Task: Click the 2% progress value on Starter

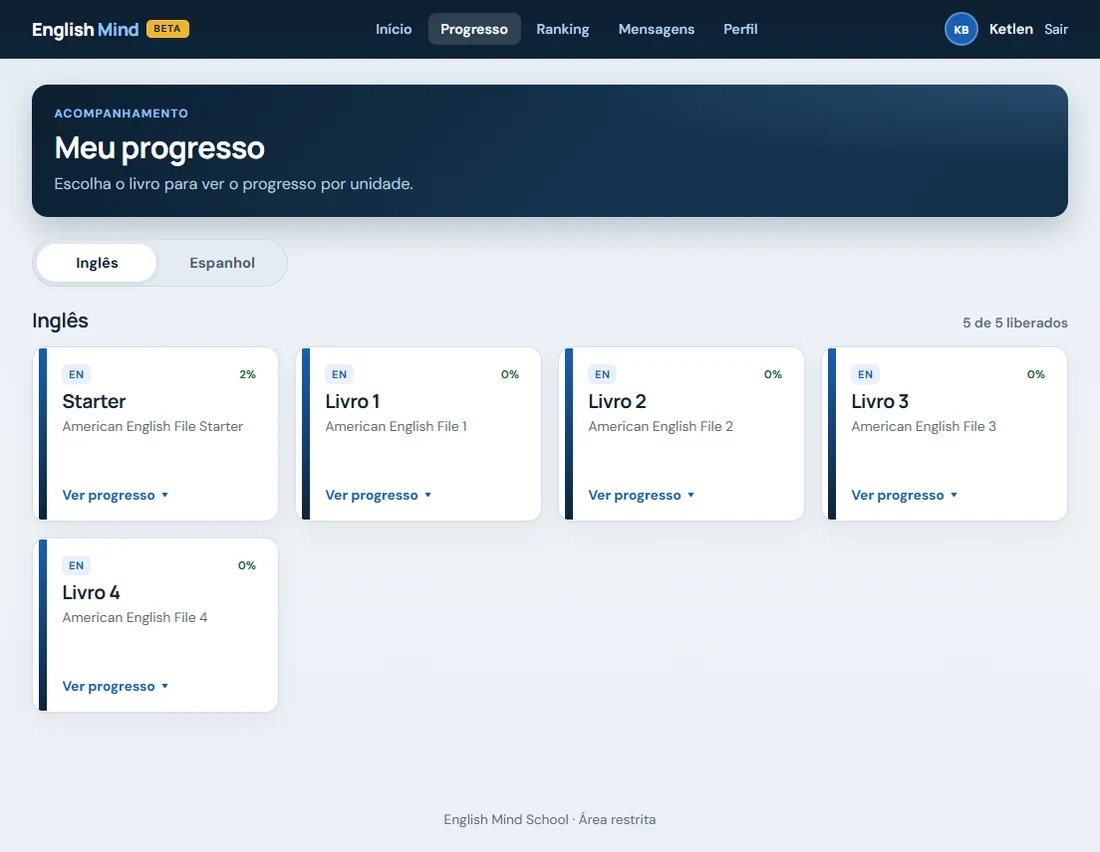Action: [248, 375]
